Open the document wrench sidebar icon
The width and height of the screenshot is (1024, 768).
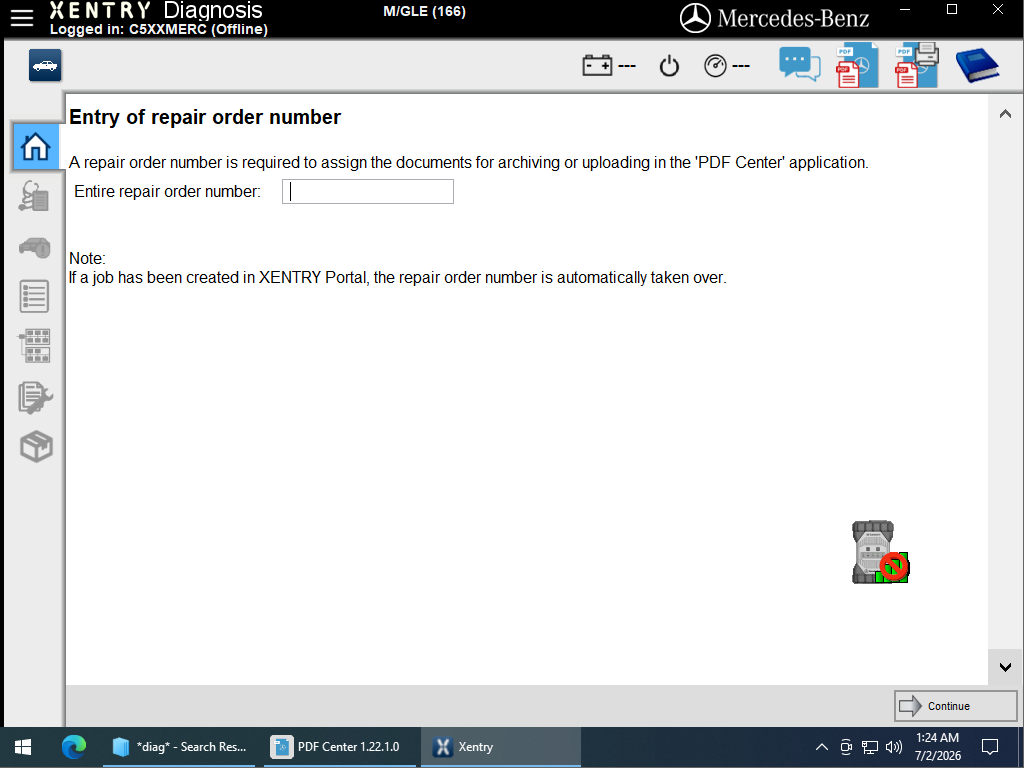[x=35, y=397]
